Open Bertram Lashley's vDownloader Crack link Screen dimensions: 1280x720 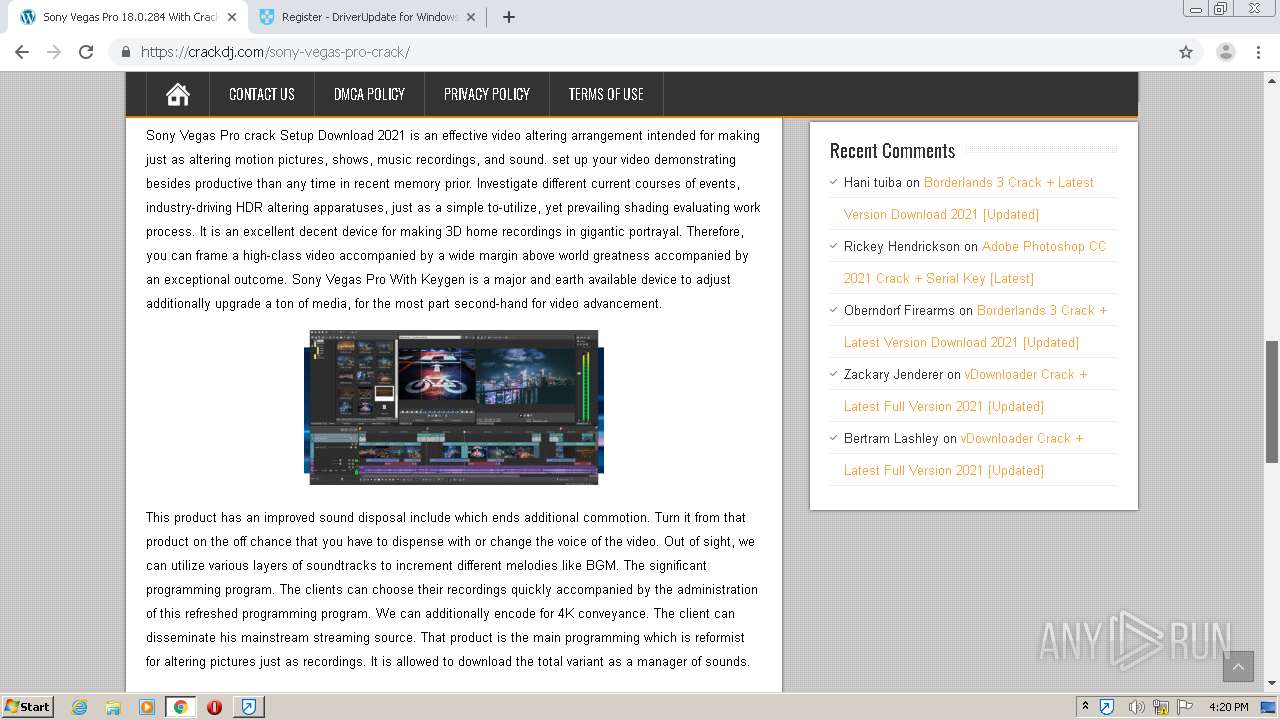click(x=964, y=454)
